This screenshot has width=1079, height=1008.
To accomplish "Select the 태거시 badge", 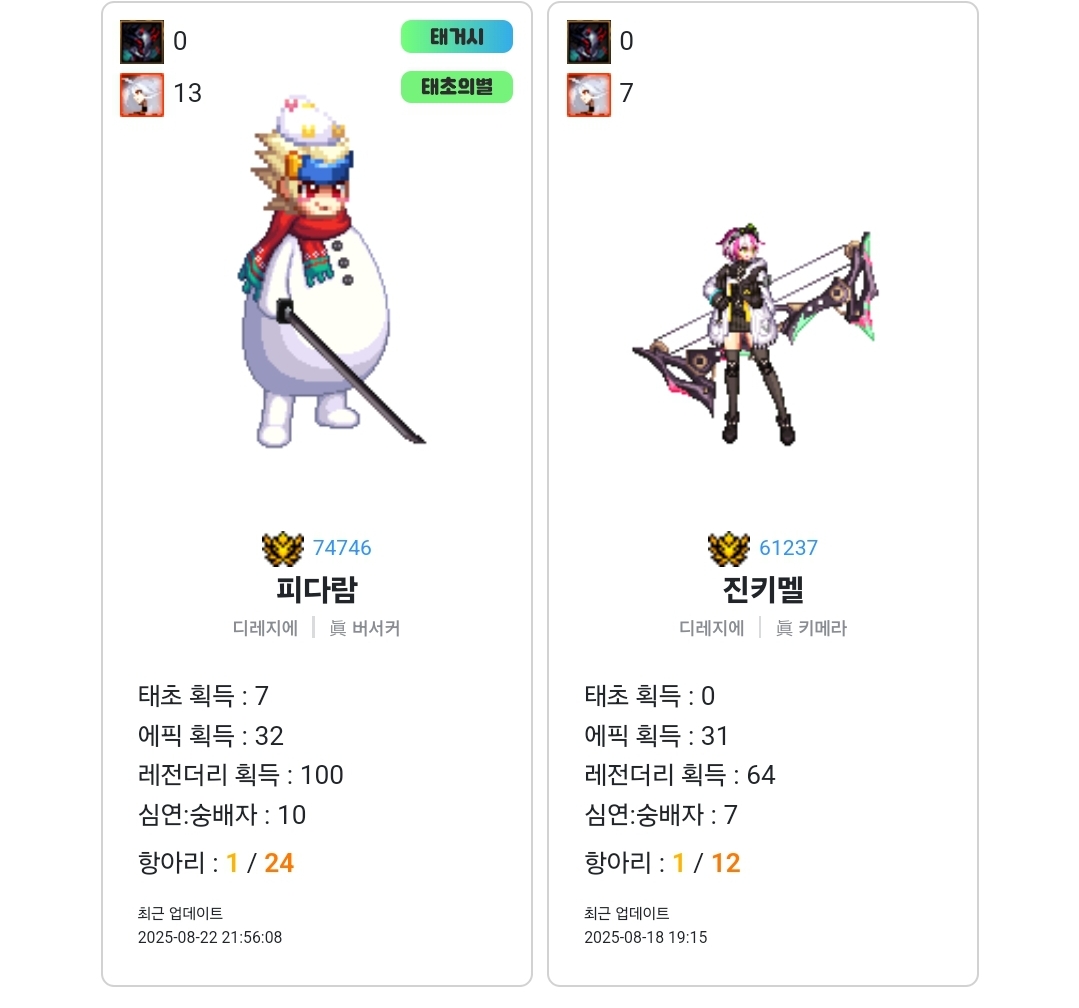I will click(457, 36).
